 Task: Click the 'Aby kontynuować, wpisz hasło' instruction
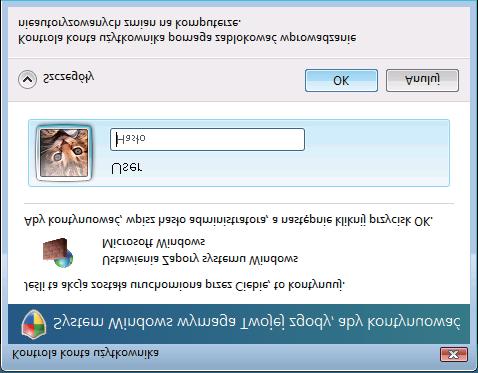(x=228, y=220)
